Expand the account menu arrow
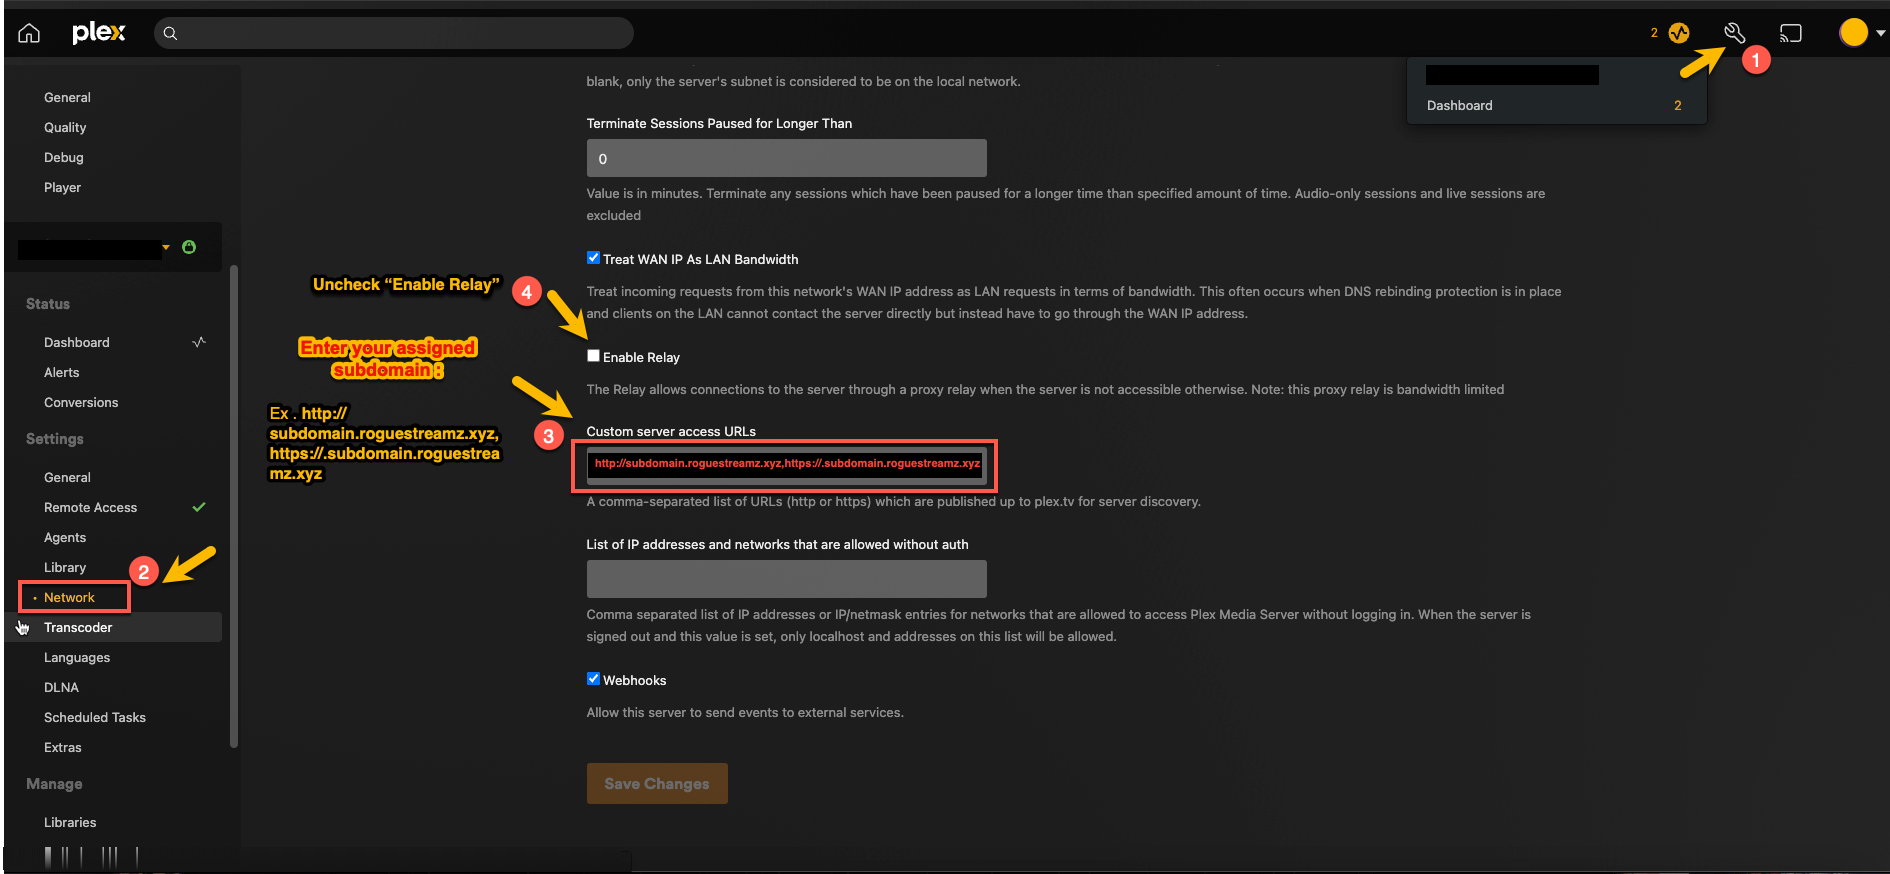1890x874 pixels. (1881, 33)
